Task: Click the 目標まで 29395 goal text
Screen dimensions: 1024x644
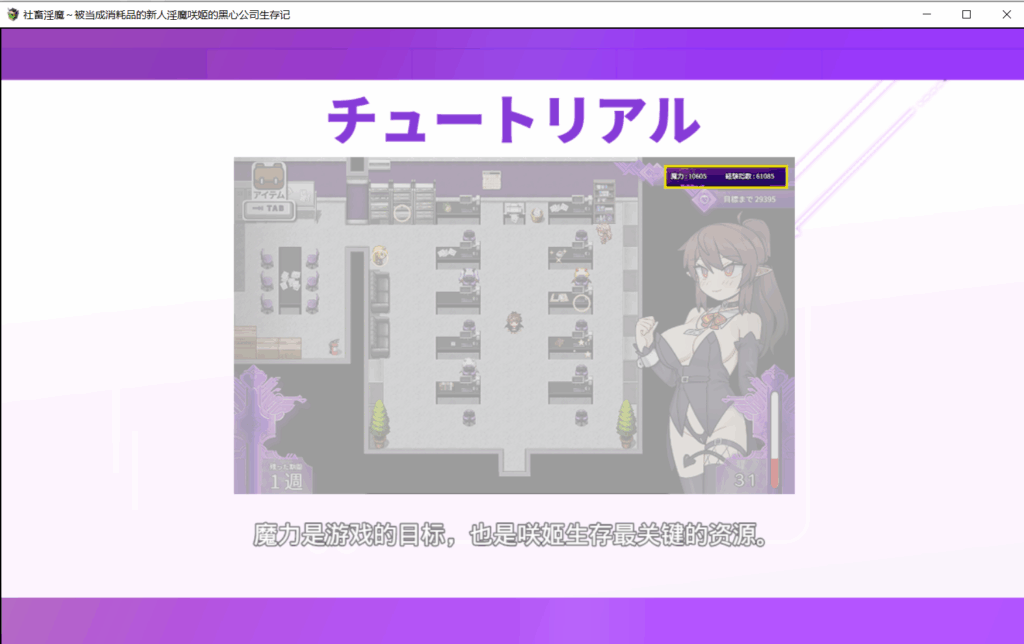Action: click(x=749, y=199)
